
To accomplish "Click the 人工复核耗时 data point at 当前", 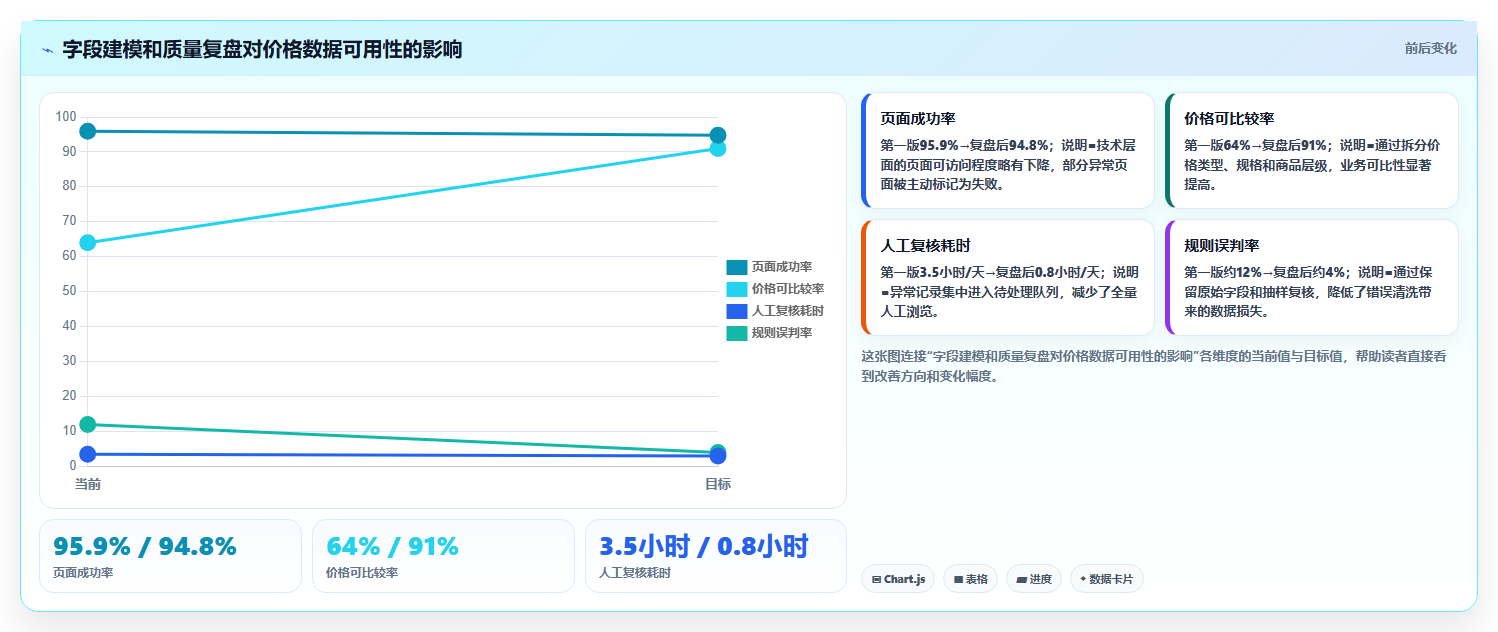I will point(87,454).
